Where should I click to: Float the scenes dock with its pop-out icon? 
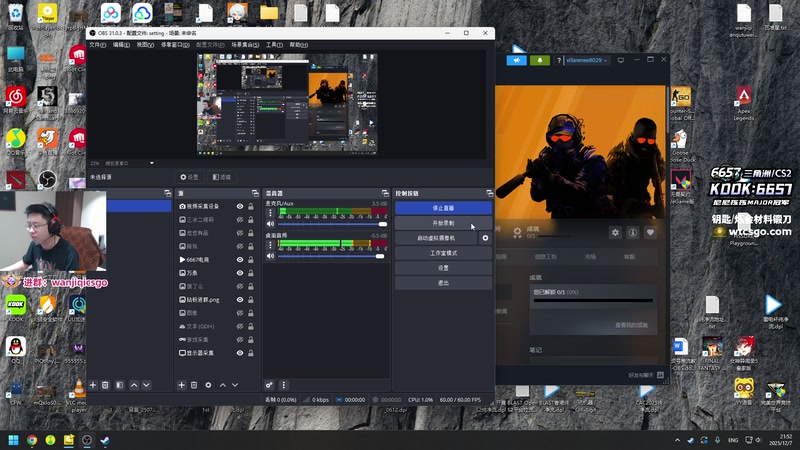coord(167,193)
